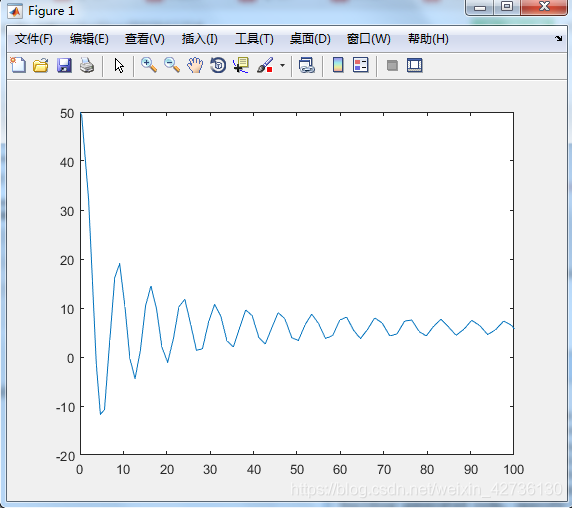Open the 帮助(H) menu

click(x=428, y=39)
